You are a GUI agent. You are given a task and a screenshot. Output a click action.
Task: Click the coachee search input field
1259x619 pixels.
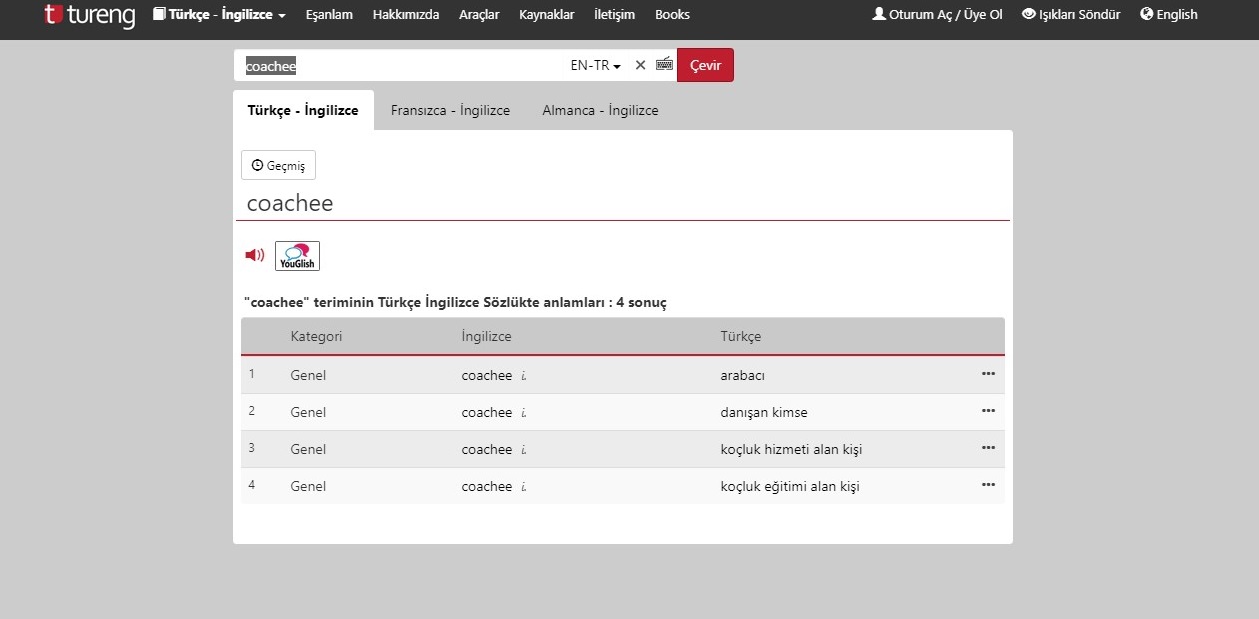pyautogui.click(x=400, y=65)
